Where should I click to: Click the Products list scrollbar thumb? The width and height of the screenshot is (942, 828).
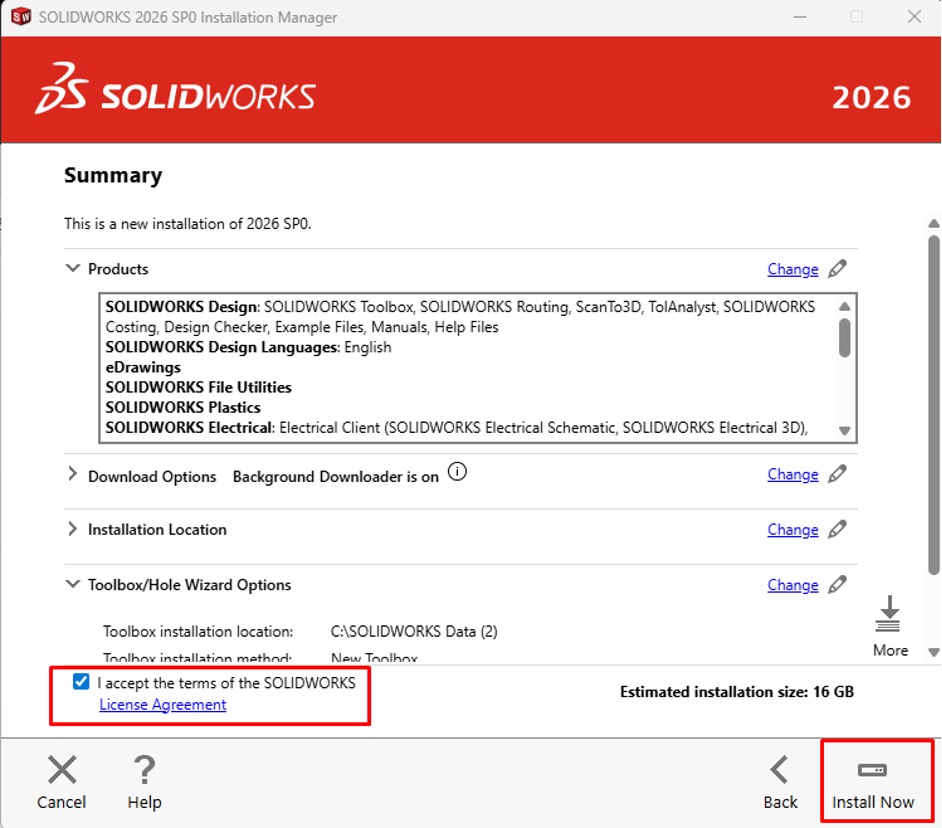845,338
